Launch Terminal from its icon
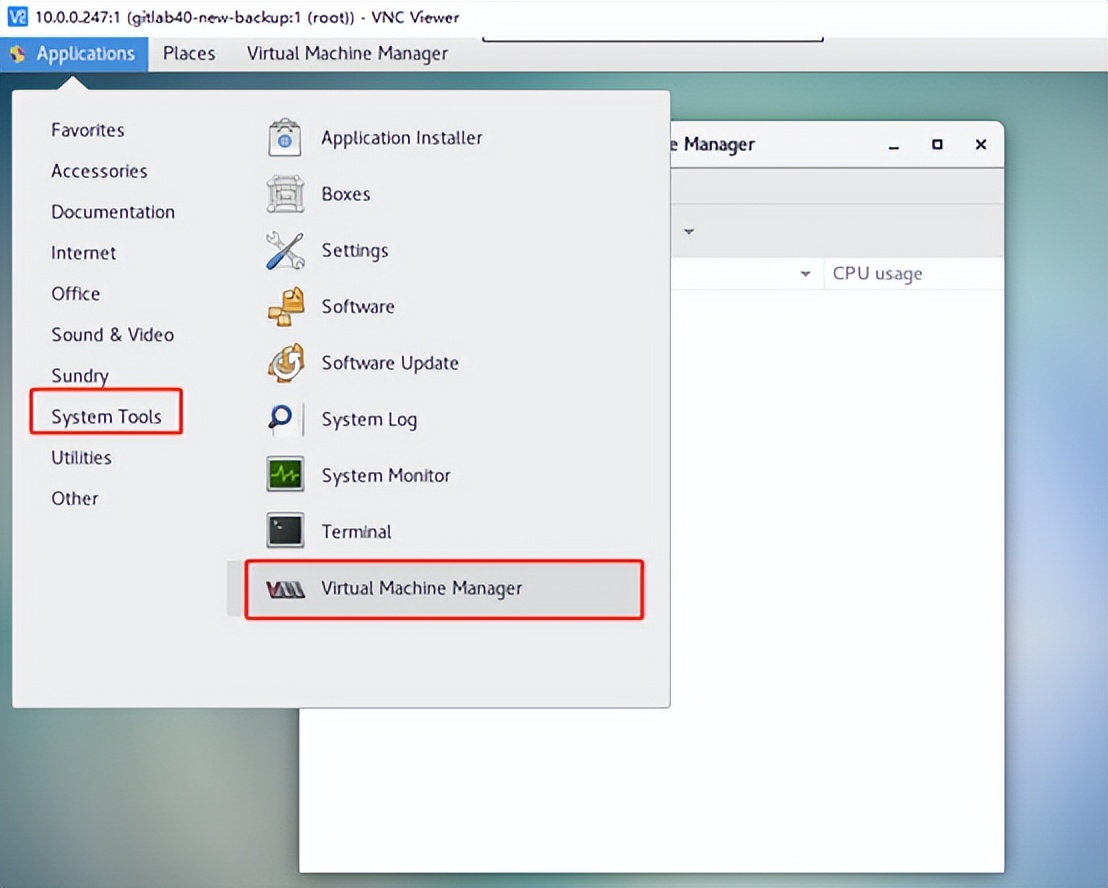 (x=285, y=532)
